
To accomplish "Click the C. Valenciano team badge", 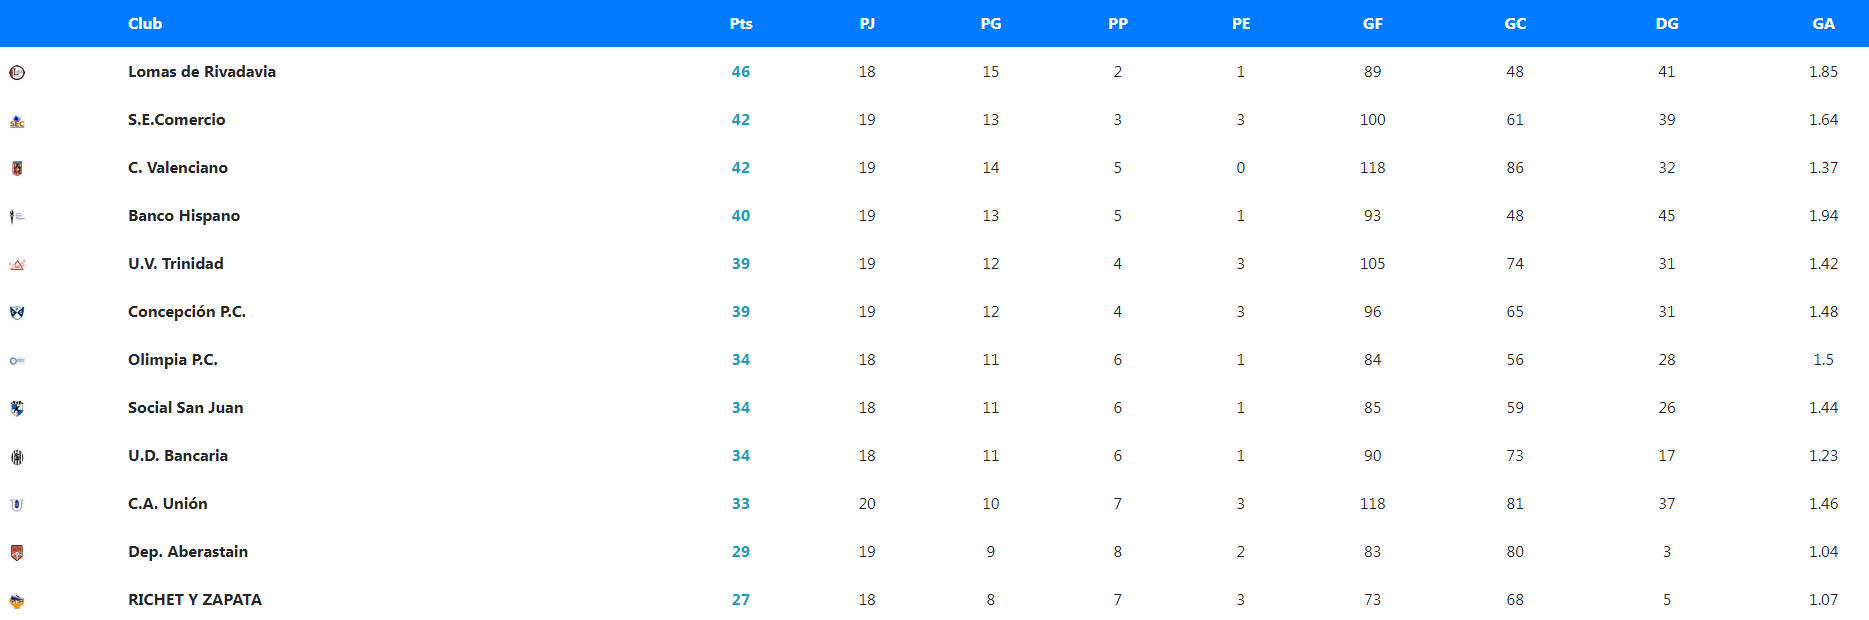I will [x=17, y=169].
